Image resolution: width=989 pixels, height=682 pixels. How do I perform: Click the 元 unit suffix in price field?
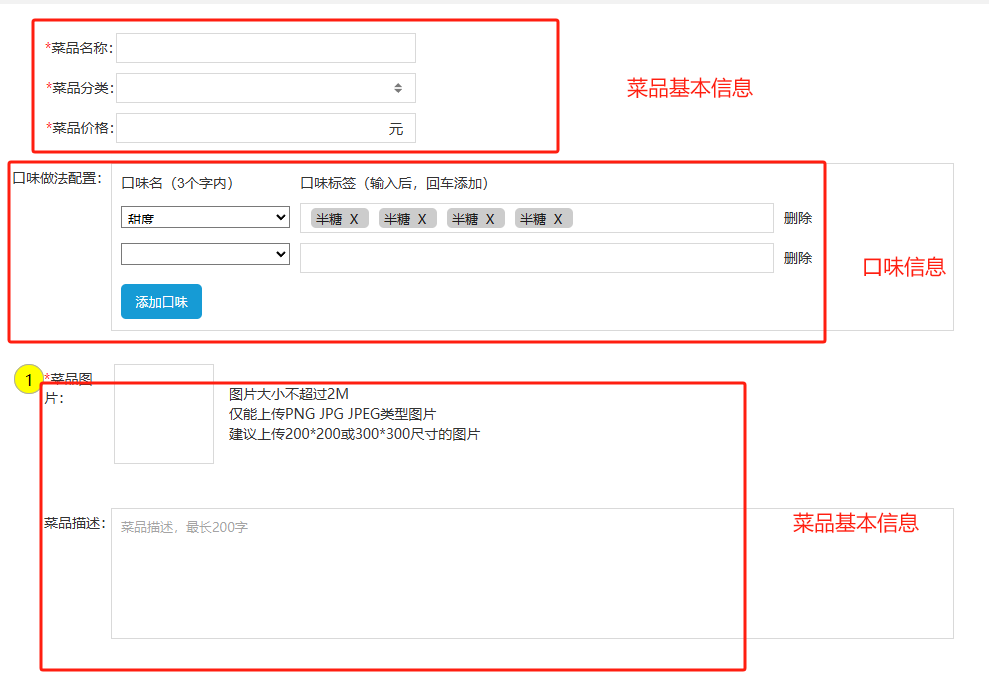(x=396, y=129)
